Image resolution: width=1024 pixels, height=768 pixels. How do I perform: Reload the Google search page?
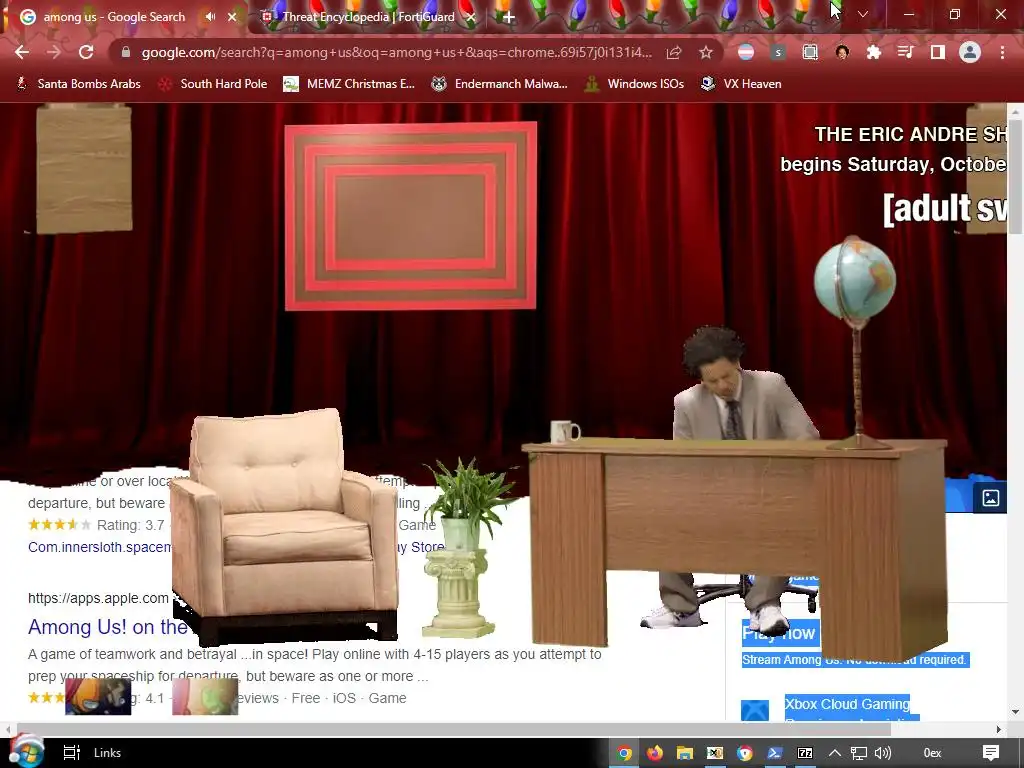(x=86, y=52)
